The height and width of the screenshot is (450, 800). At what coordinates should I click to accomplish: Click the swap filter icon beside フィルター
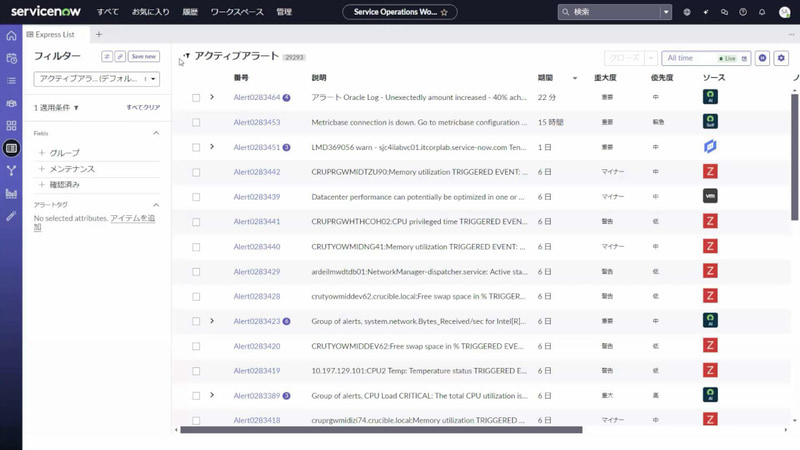pos(107,56)
